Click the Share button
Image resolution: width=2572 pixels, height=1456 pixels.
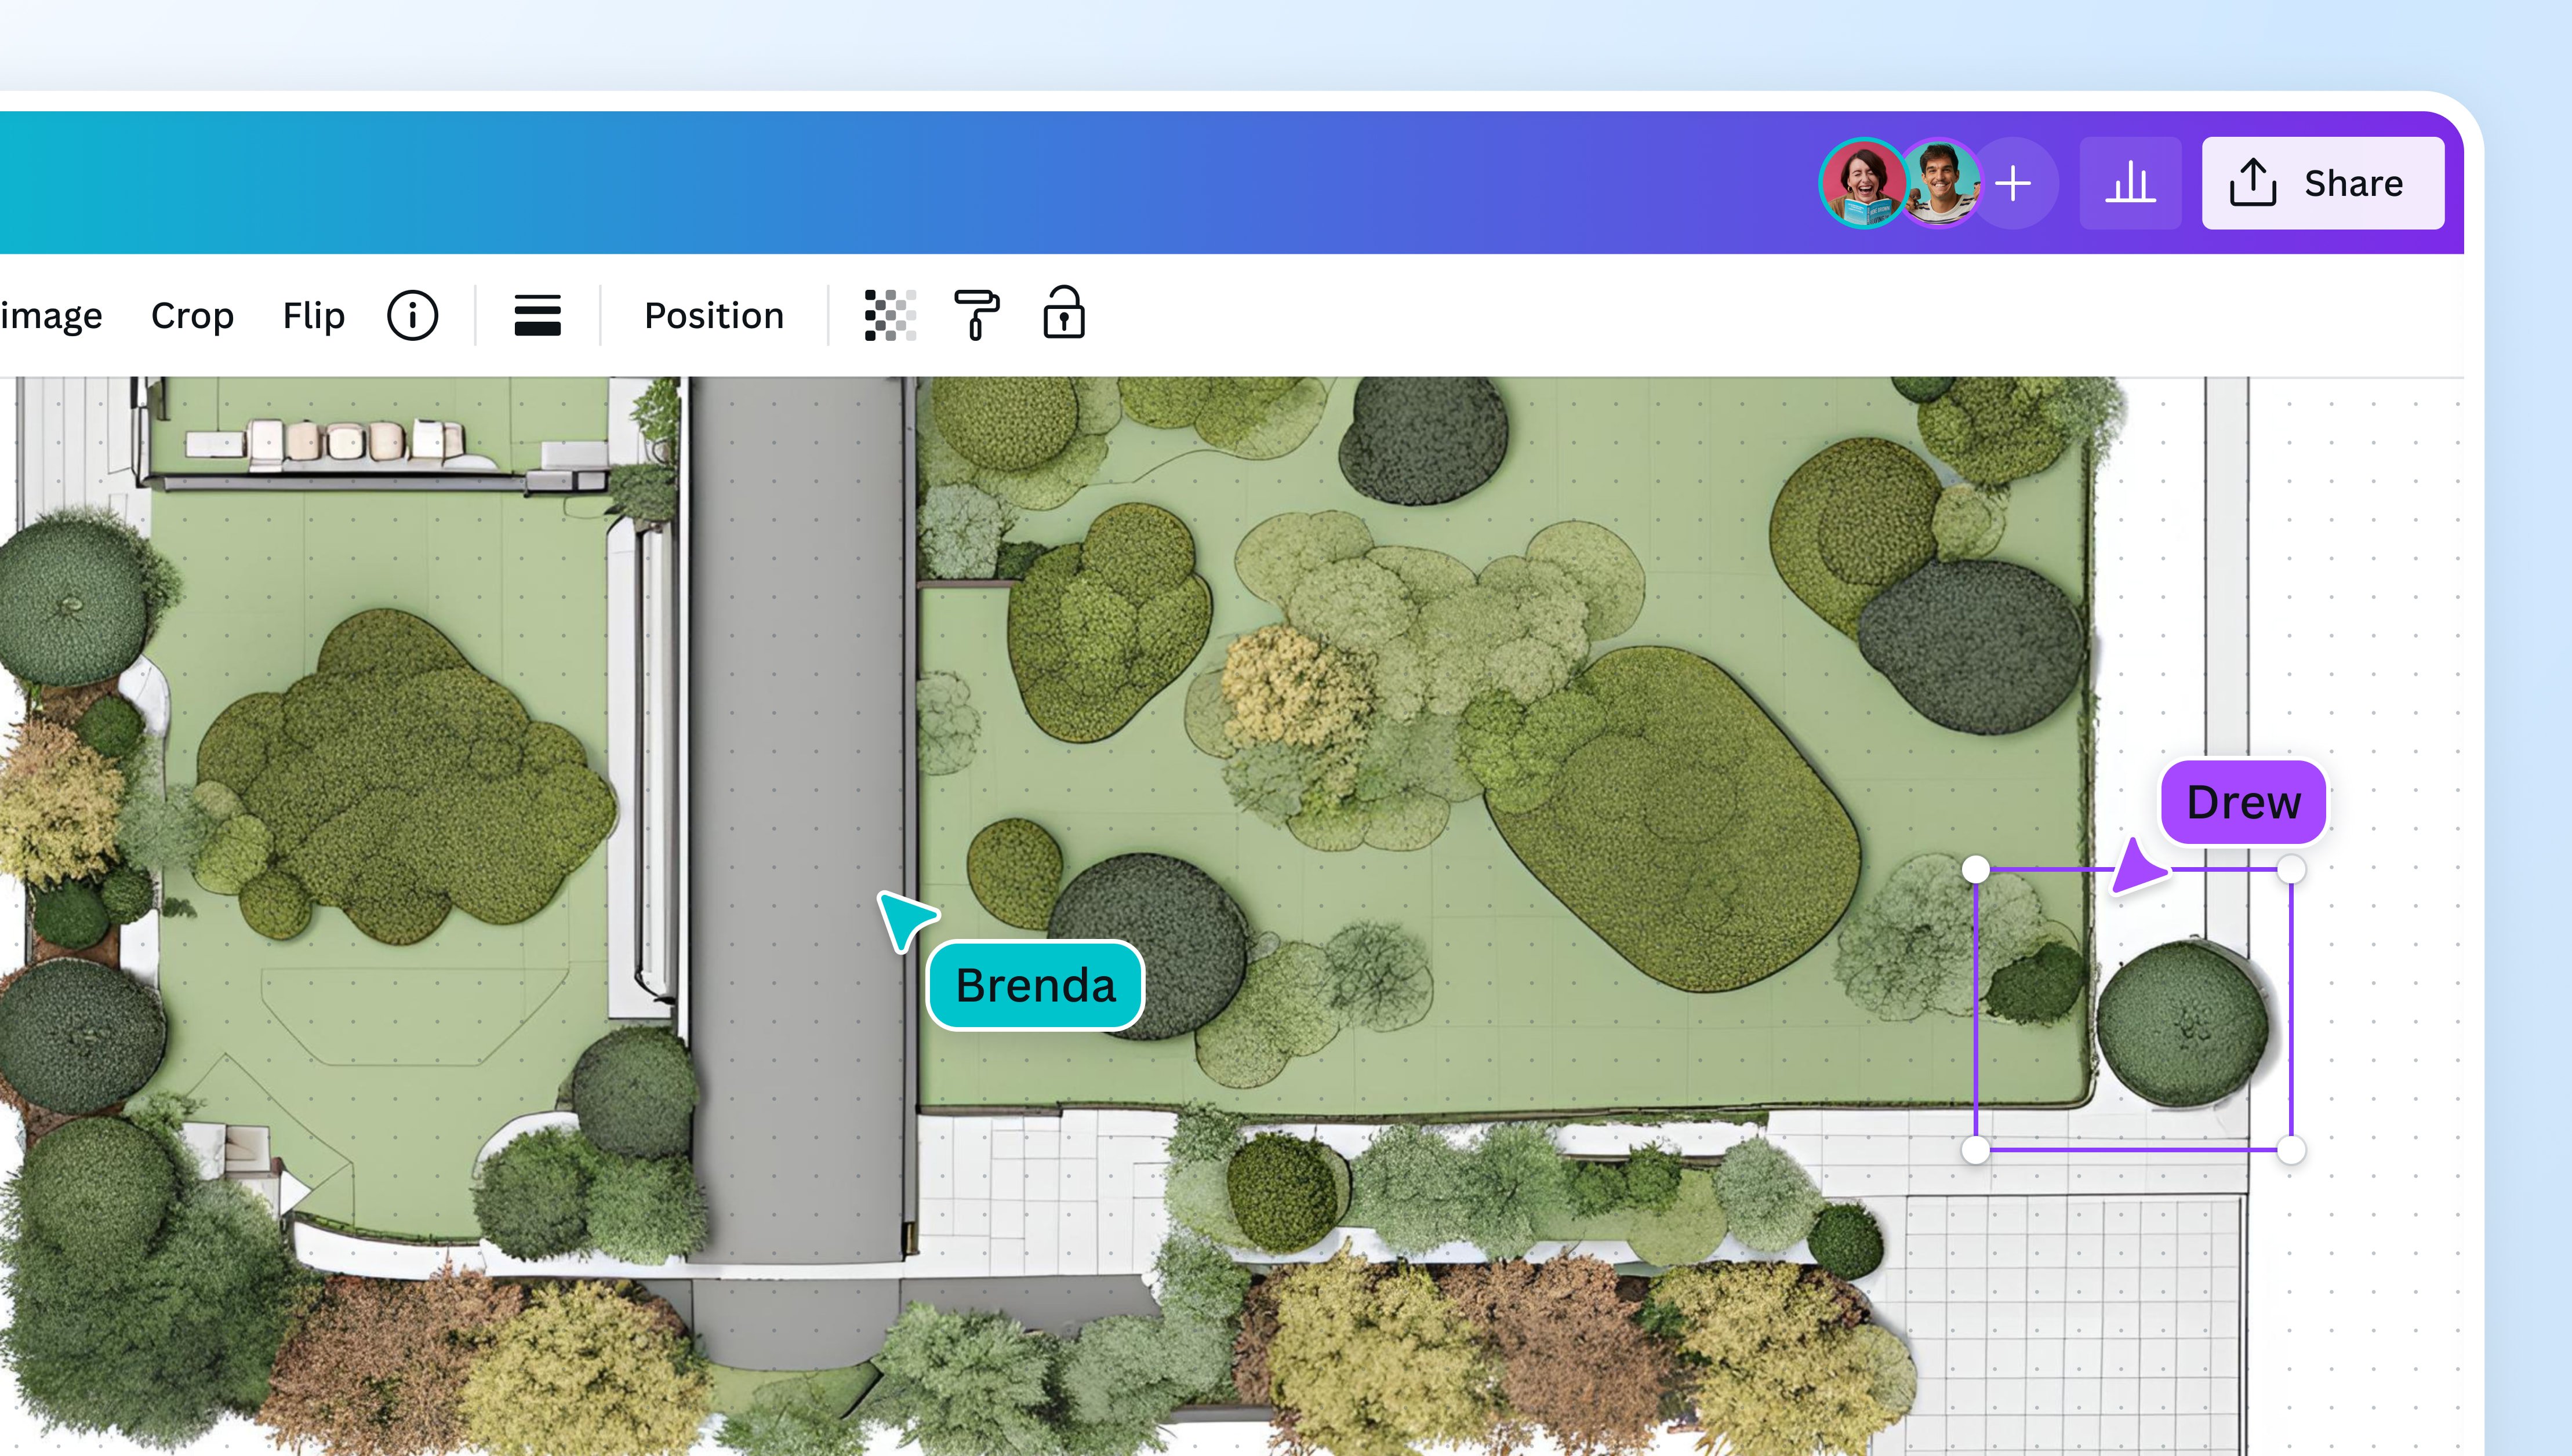point(2322,183)
